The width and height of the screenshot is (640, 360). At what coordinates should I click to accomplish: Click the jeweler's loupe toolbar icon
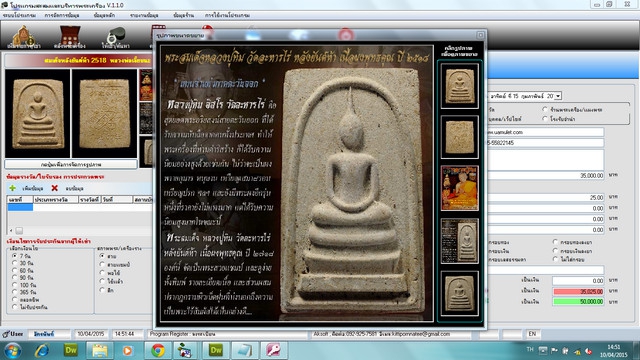pyautogui.click(x=116, y=37)
